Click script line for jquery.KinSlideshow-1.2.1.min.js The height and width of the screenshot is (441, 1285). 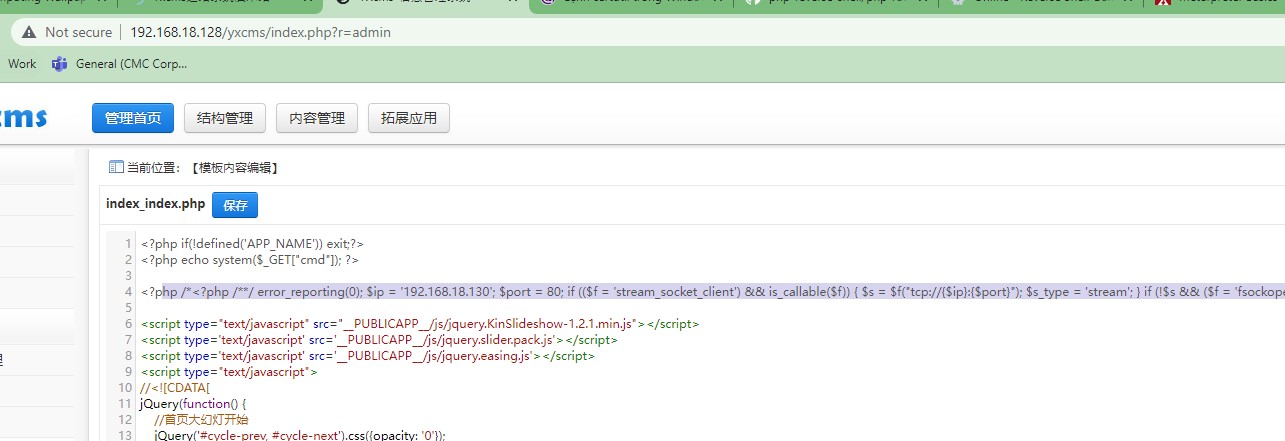[420, 323]
